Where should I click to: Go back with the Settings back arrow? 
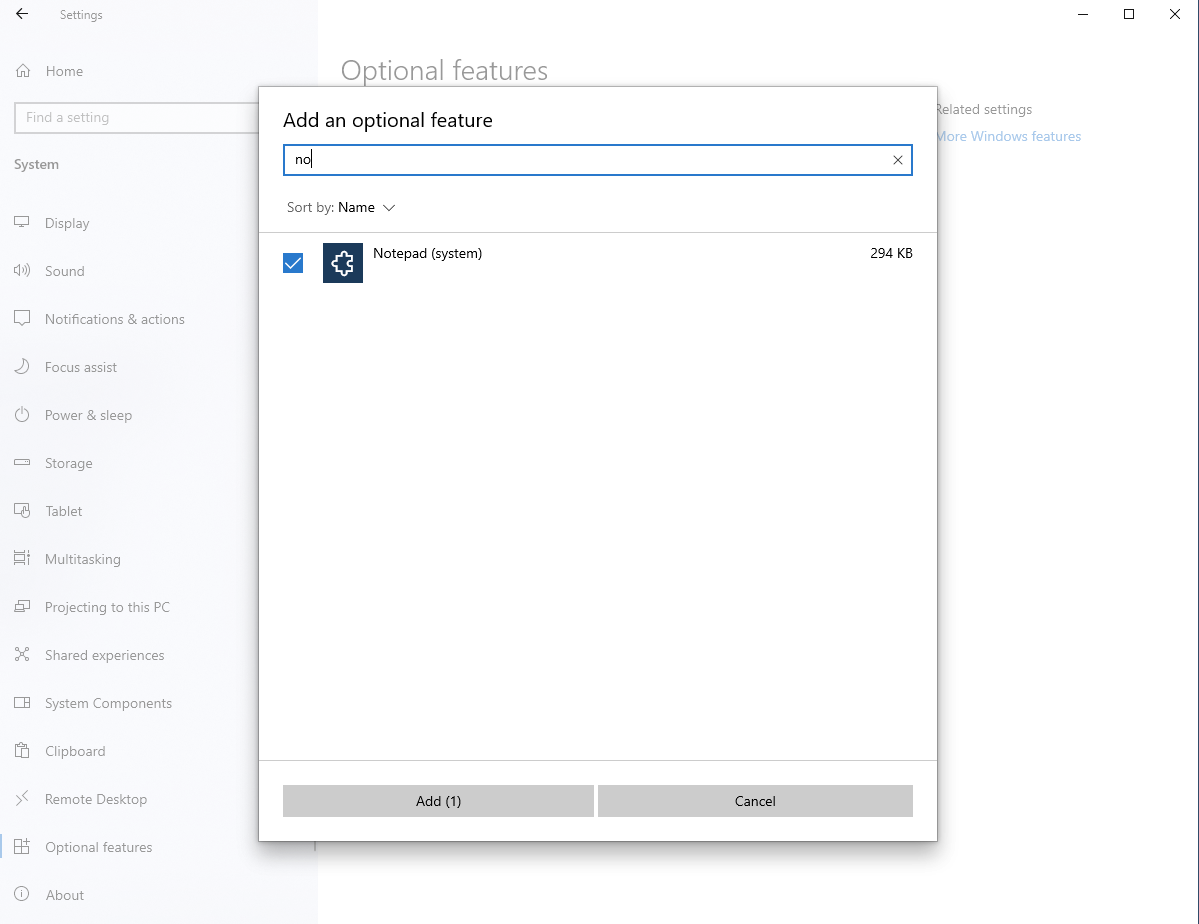[x=22, y=15]
